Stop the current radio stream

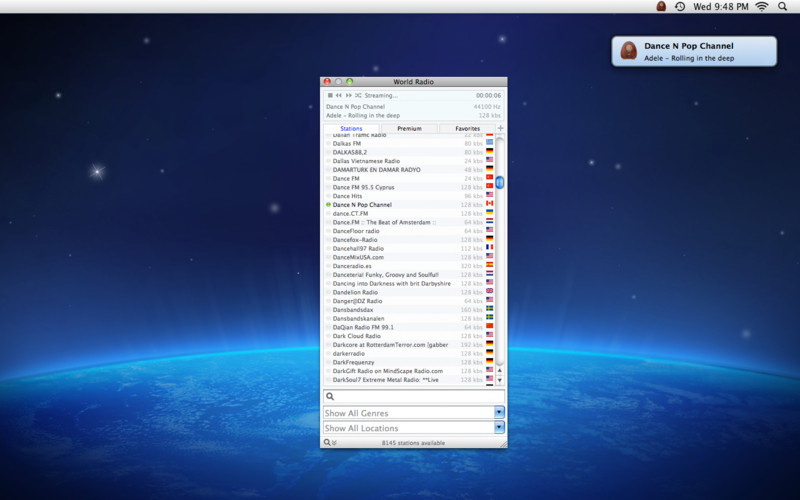[x=329, y=95]
